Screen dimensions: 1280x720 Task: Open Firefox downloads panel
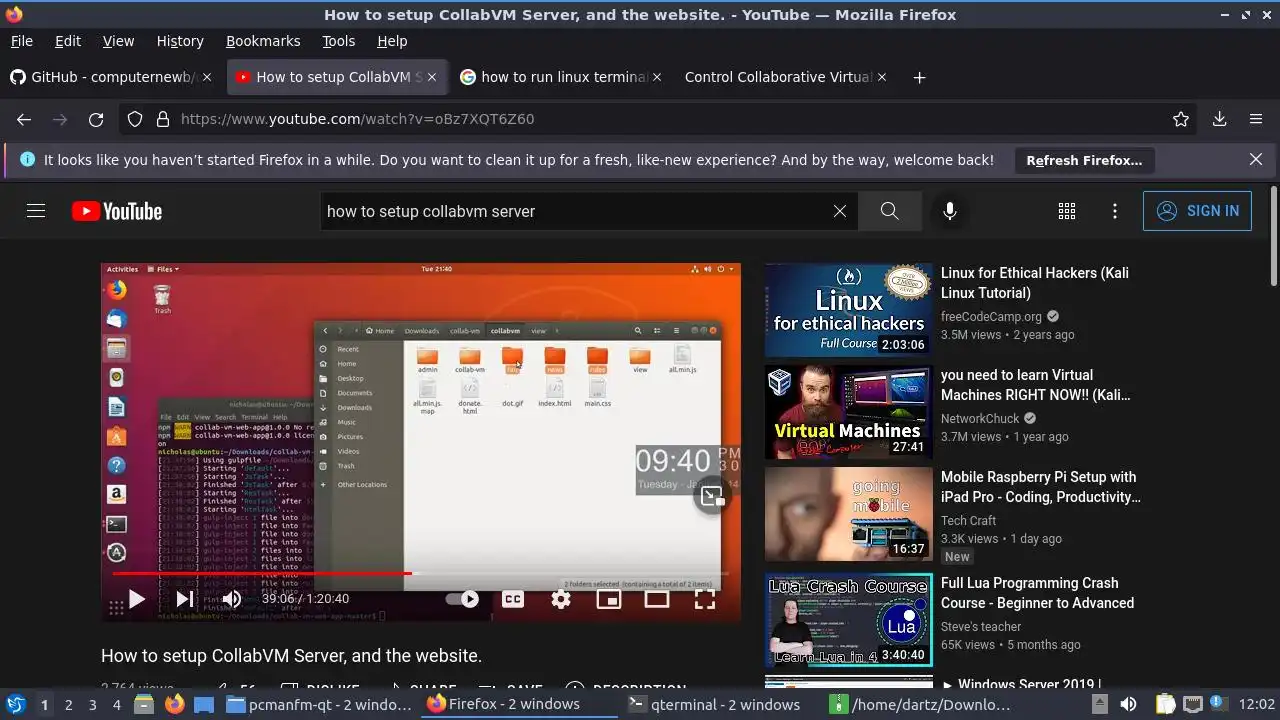pyautogui.click(x=1219, y=119)
